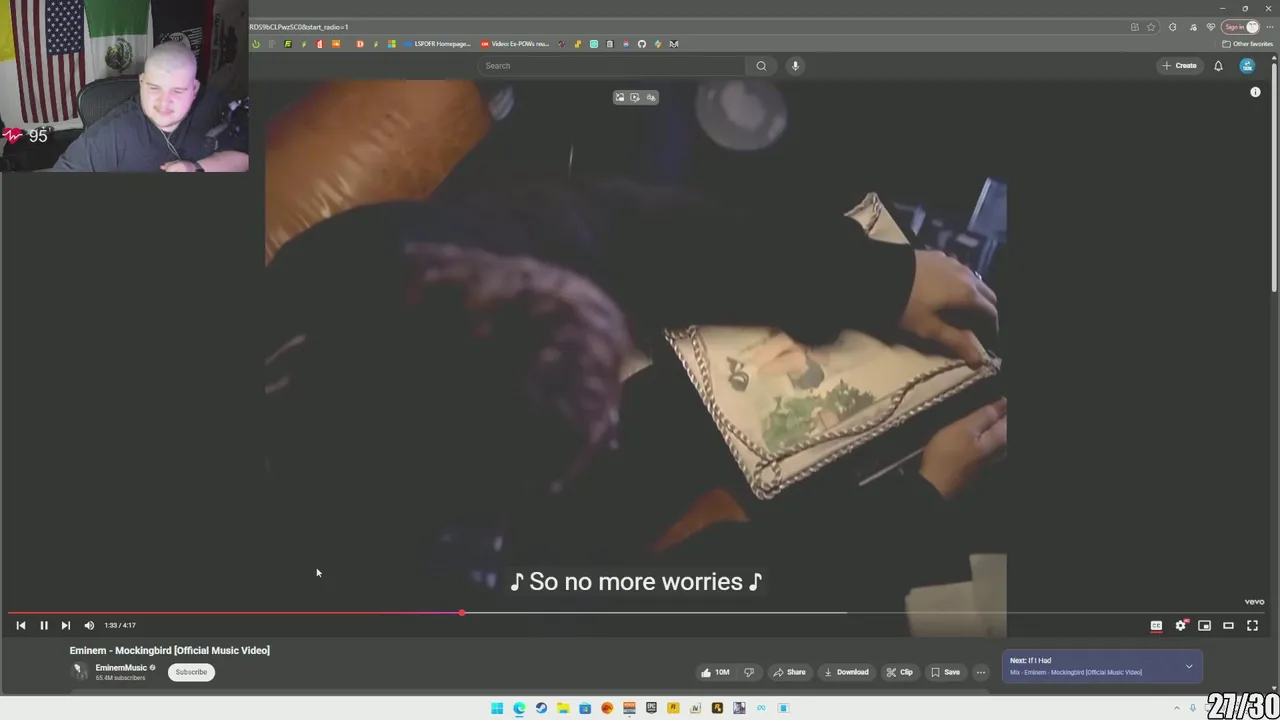This screenshot has width=1280, height=720.
Task: Click the middle overlay icon above the video
Action: [x=635, y=97]
